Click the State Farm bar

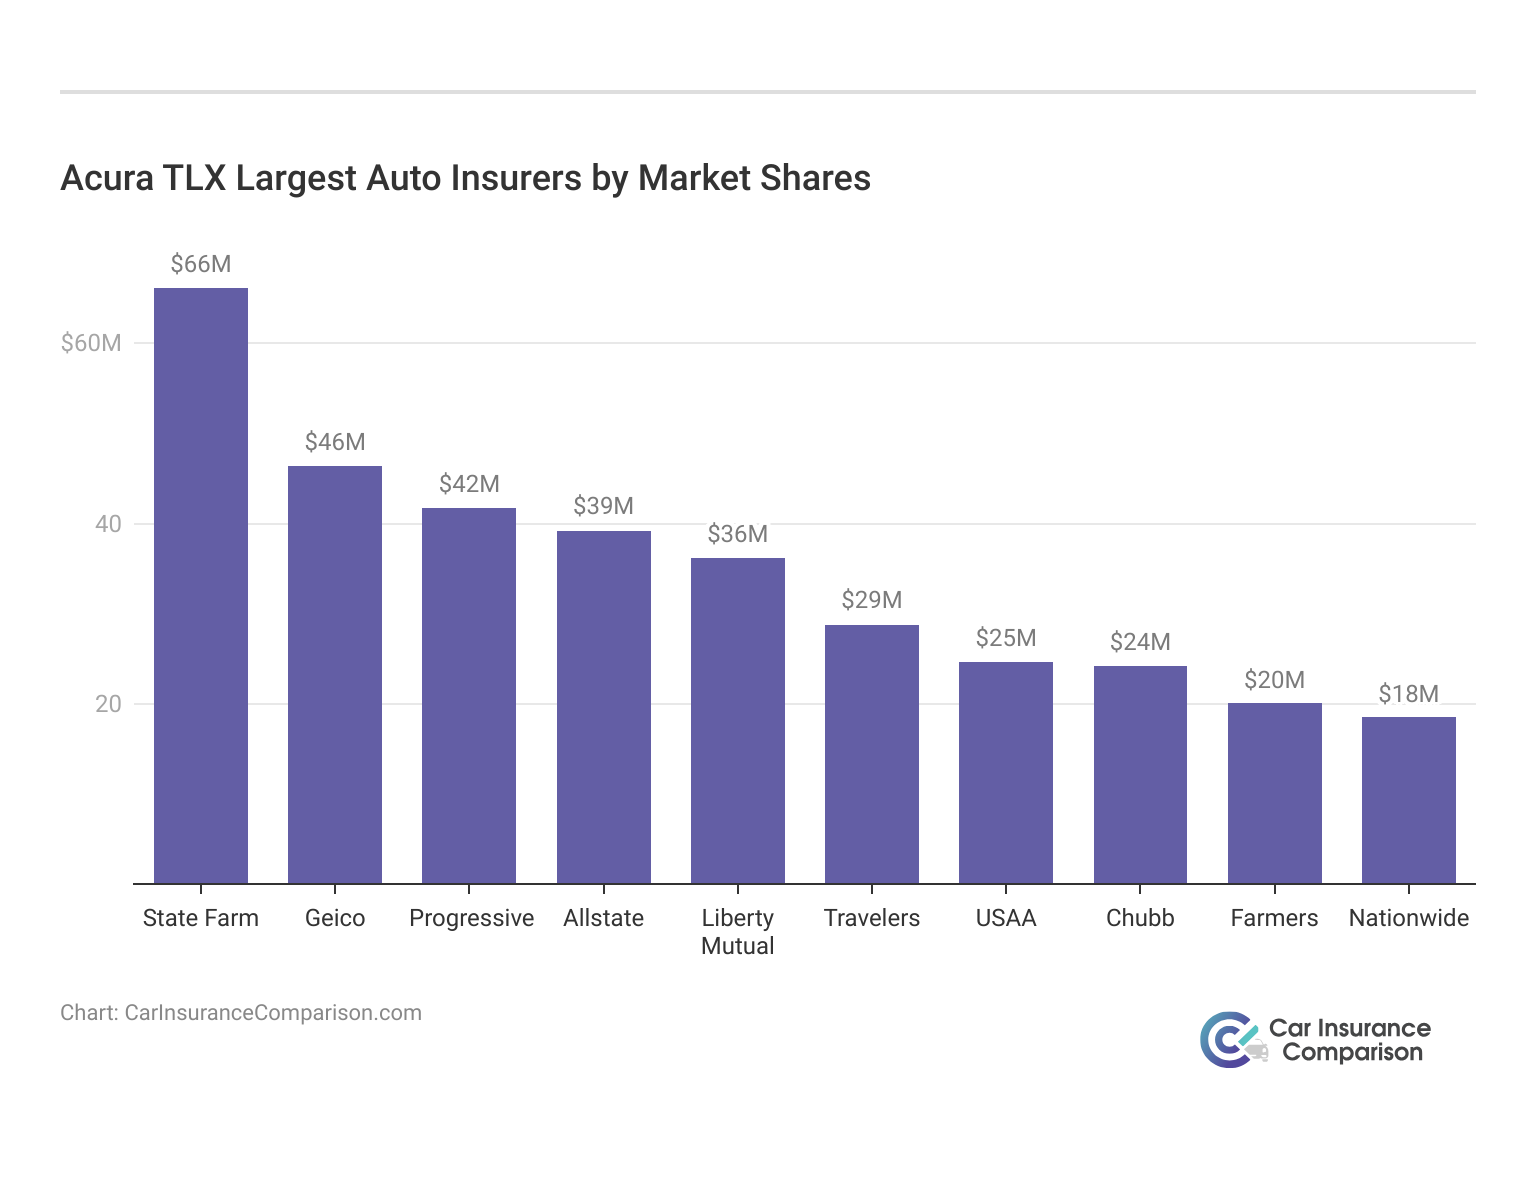201,586
